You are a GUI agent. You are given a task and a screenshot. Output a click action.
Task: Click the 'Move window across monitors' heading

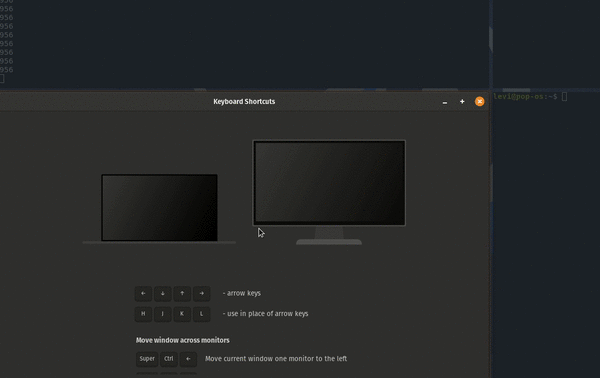183,340
